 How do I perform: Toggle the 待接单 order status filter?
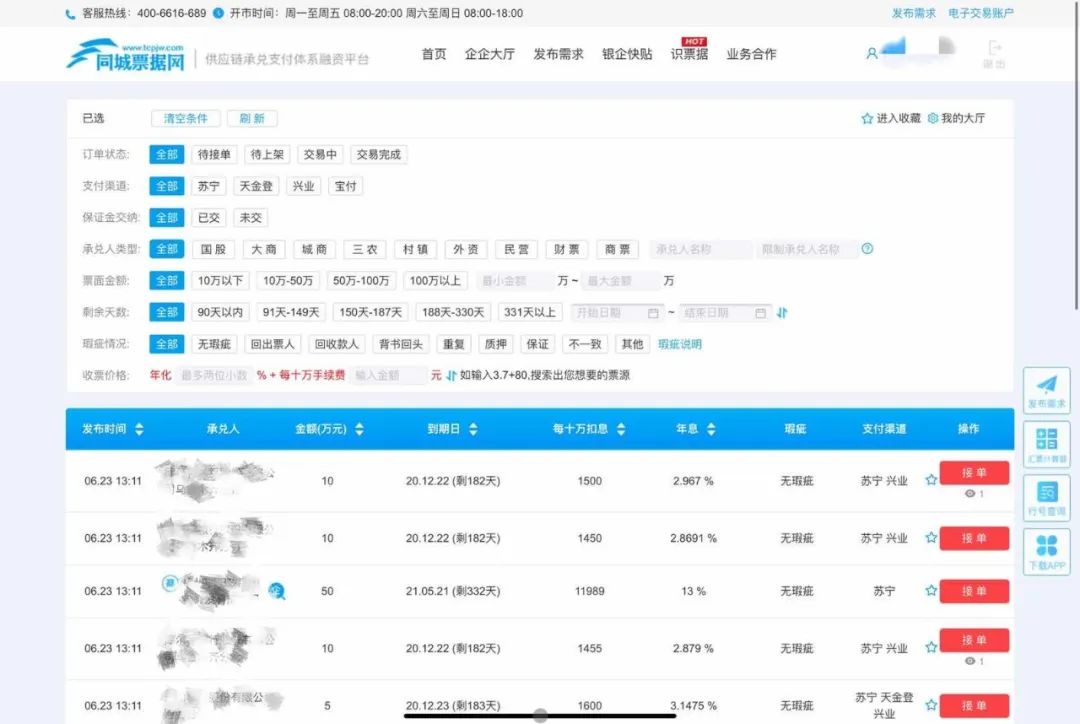[213, 154]
